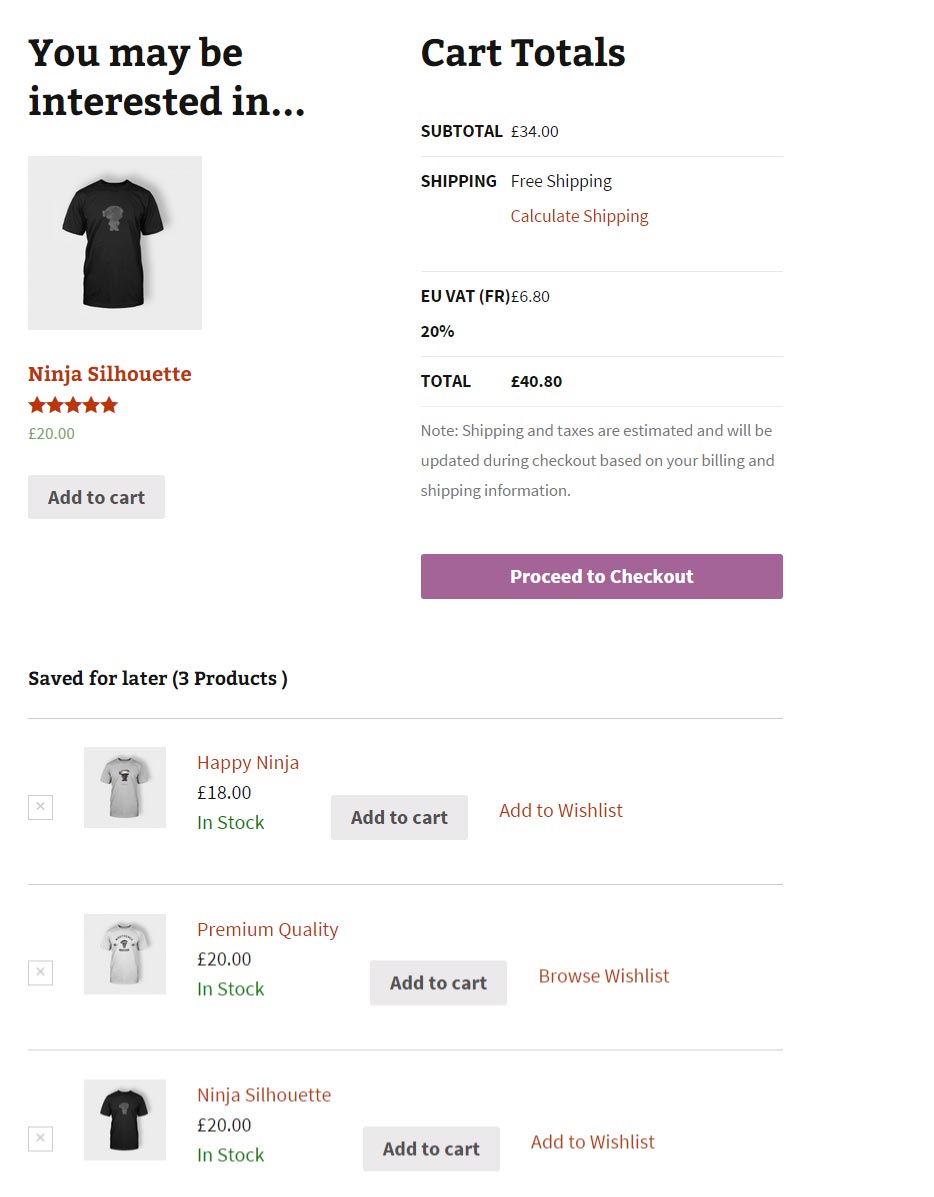The height and width of the screenshot is (1197, 934).
Task: Expand Calculate Shipping options
Action: pos(579,216)
